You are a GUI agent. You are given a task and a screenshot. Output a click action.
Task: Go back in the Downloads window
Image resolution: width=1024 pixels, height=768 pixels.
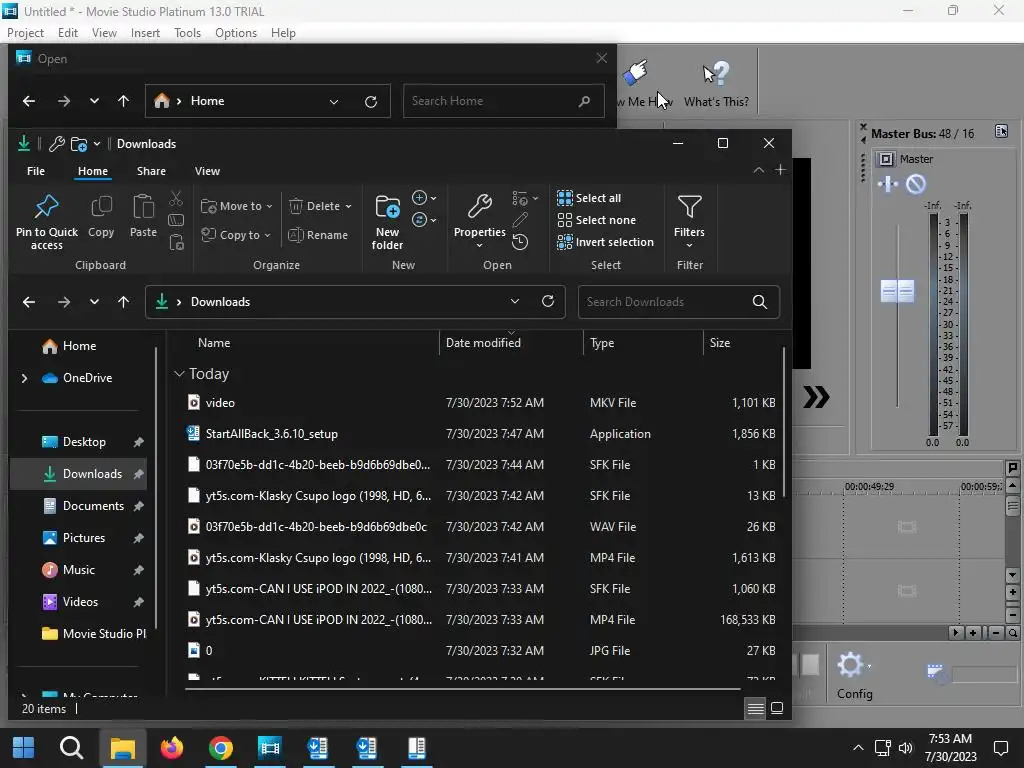(29, 302)
